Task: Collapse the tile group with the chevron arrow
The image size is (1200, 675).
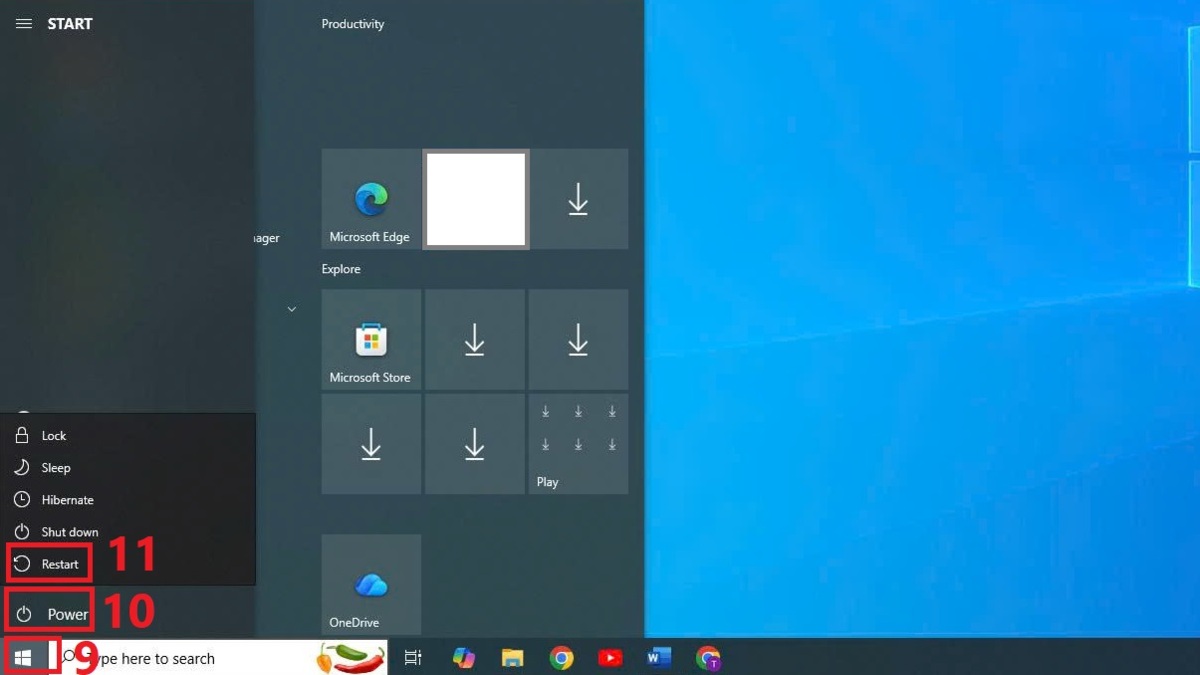Action: click(x=291, y=309)
